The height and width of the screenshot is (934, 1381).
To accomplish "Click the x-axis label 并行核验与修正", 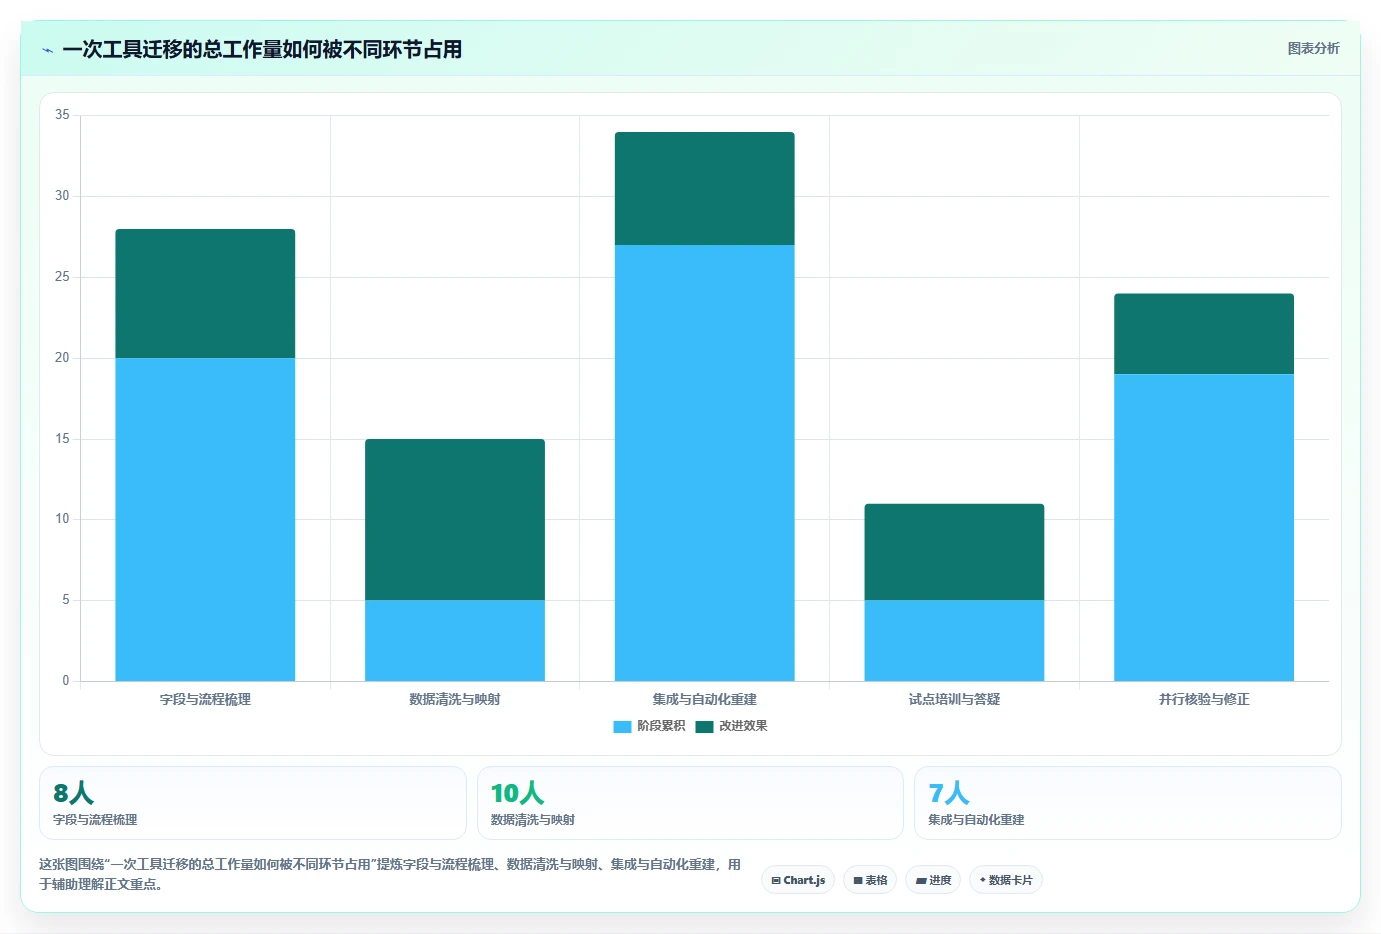I will coord(1204,700).
